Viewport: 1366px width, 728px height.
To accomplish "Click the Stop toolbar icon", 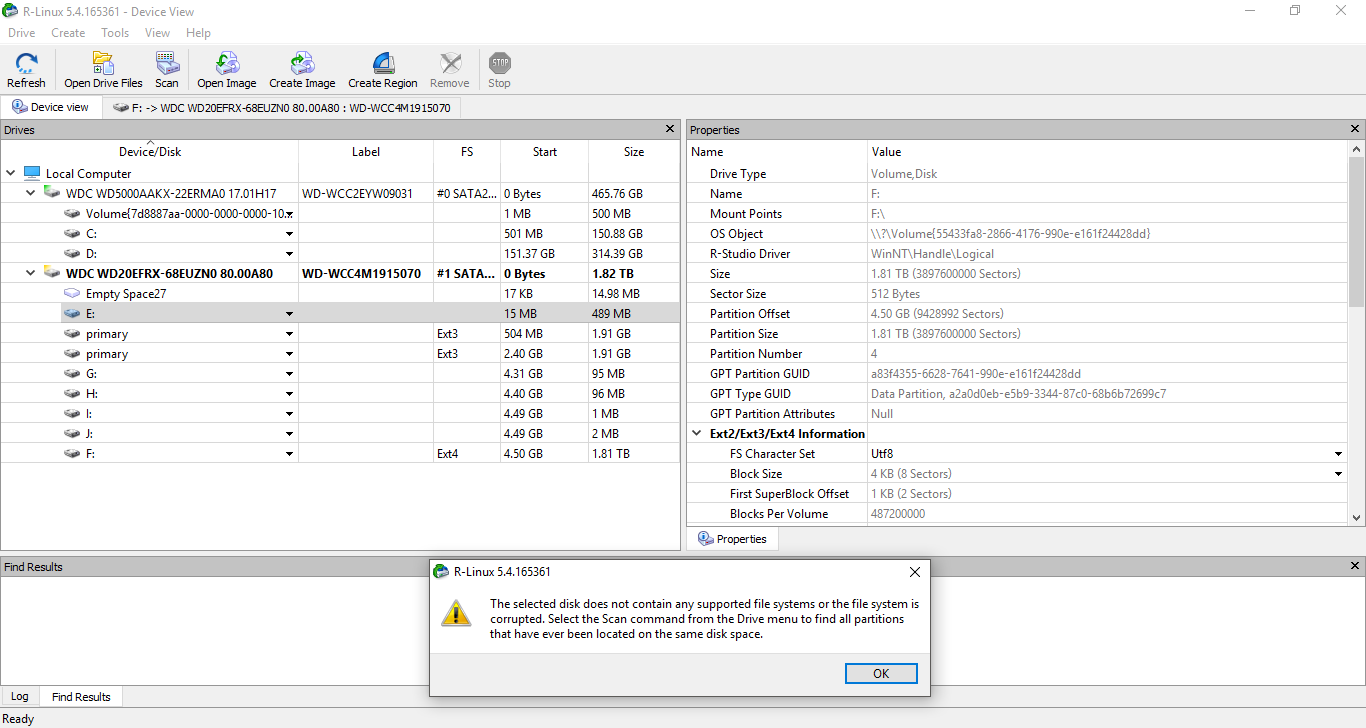I will [x=500, y=64].
